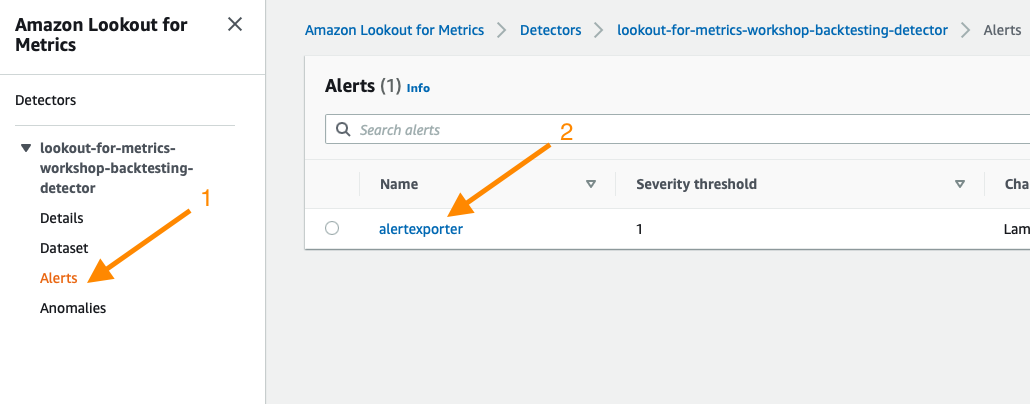The height and width of the screenshot is (404, 1030).
Task: Click the Info link beside Alerts
Action: coord(418,88)
